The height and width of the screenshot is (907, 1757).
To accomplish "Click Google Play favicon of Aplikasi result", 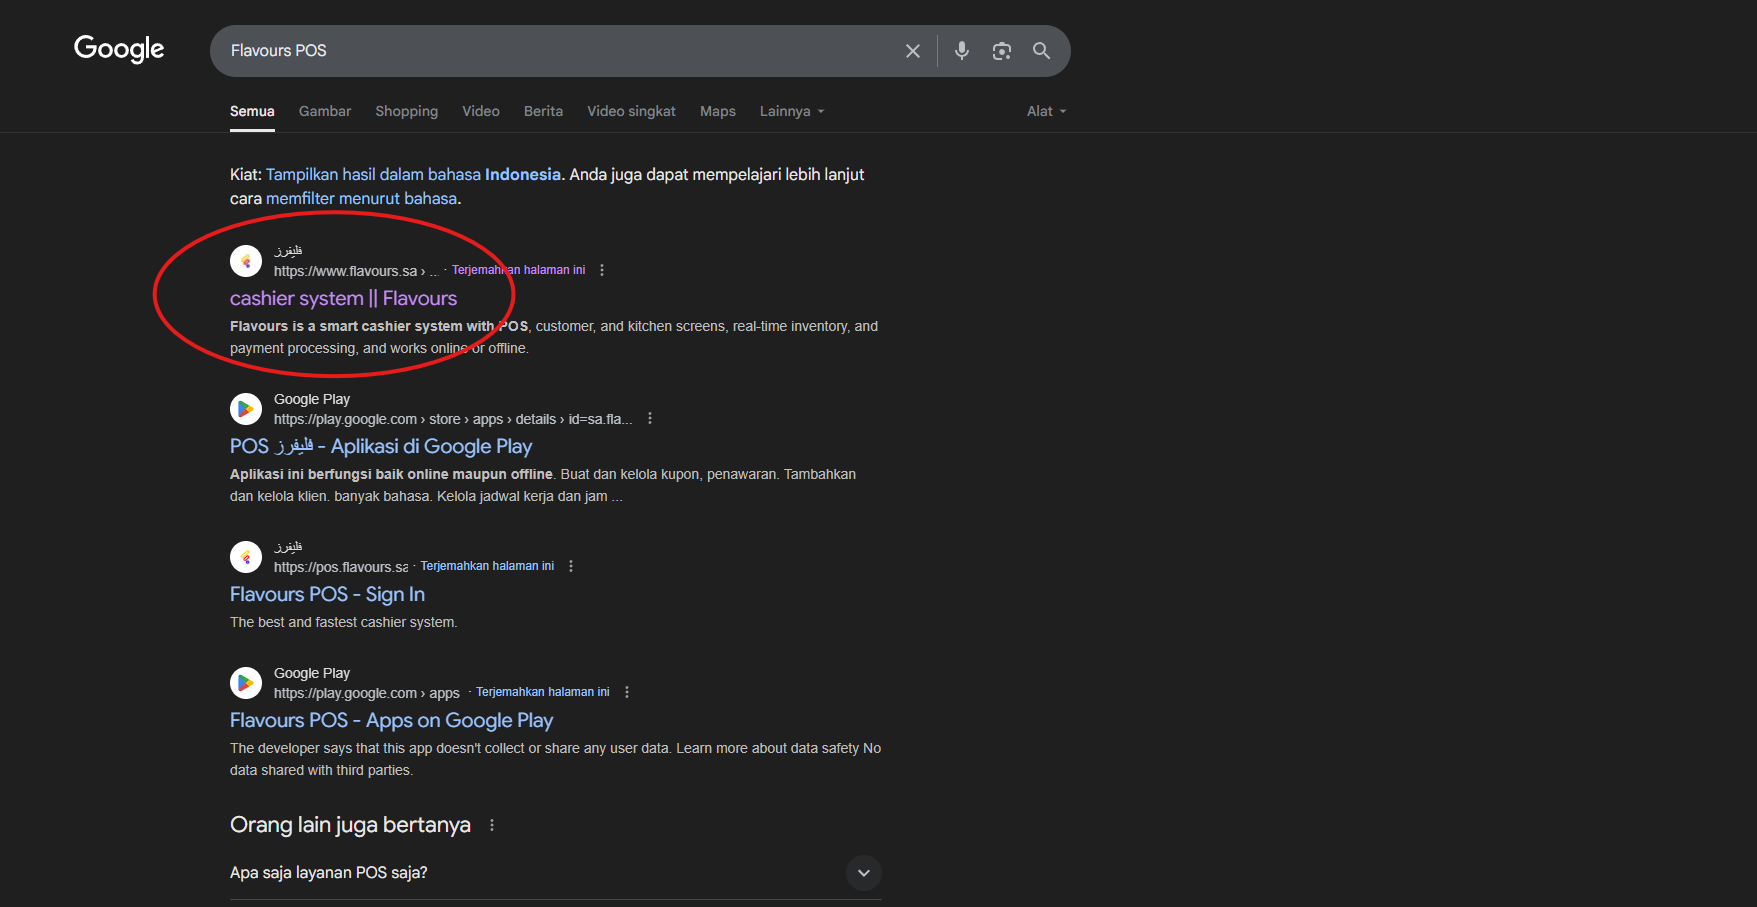I will 246,409.
